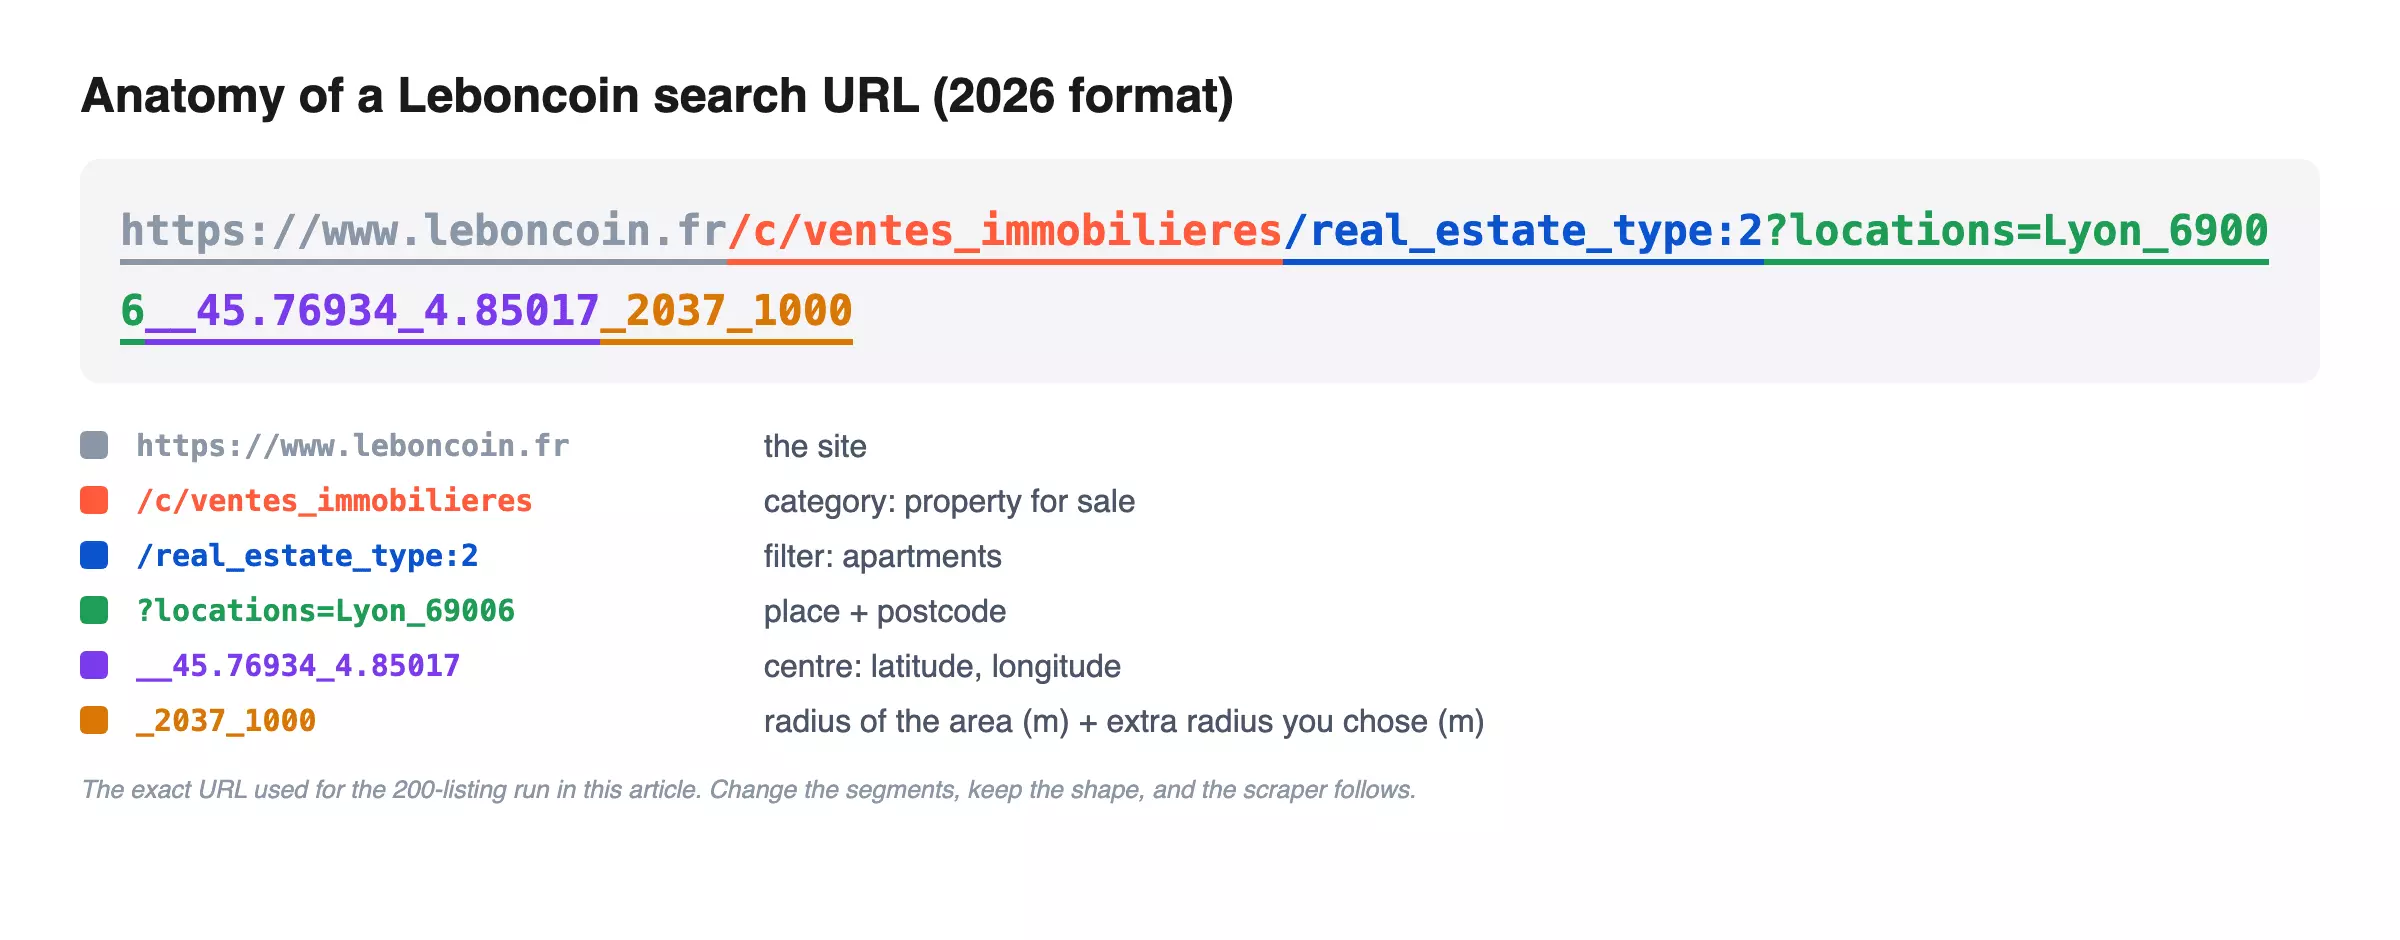2400x940 pixels.
Task: Click the orange radius legend swatch
Action: tap(94, 720)
